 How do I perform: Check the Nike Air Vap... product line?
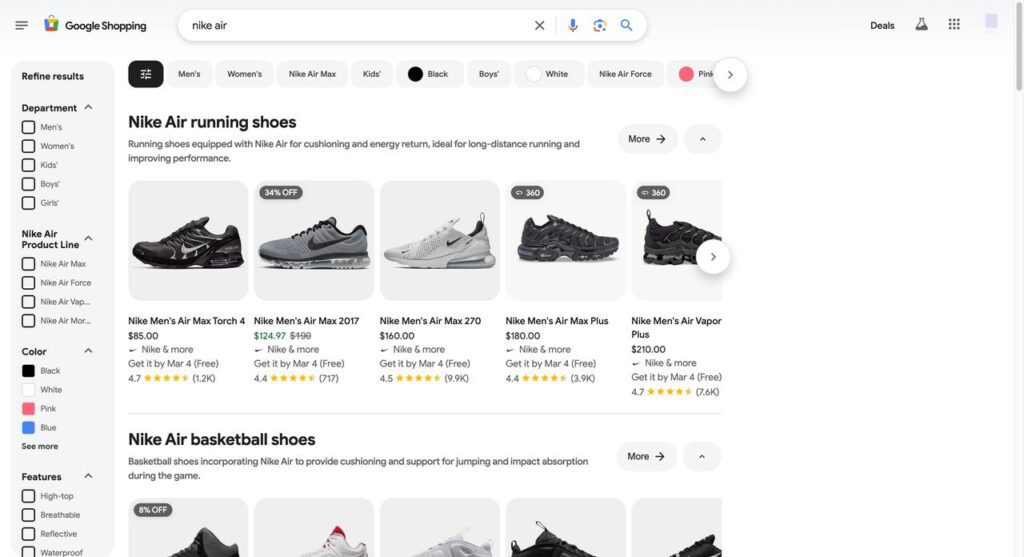click(29, 302)
